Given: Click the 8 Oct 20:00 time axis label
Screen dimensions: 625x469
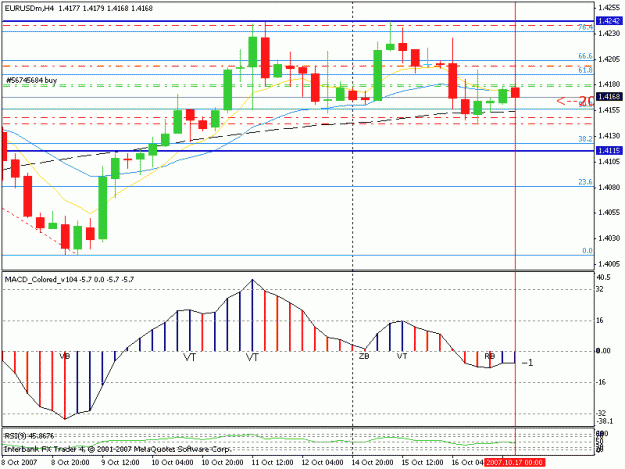Looking at the screenshot, I should pos(70,463).
